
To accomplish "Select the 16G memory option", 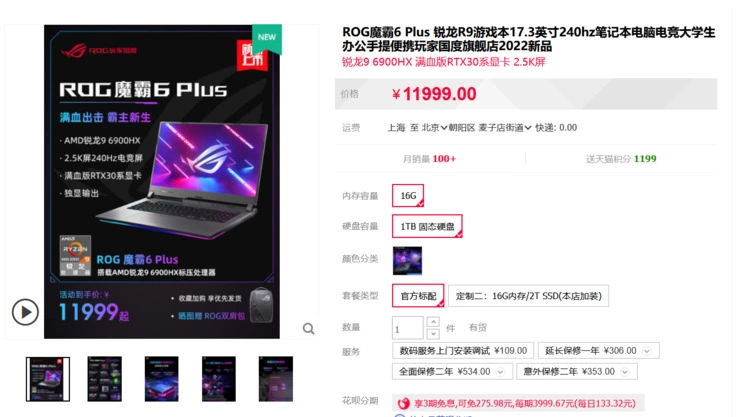I will (408, 196).
